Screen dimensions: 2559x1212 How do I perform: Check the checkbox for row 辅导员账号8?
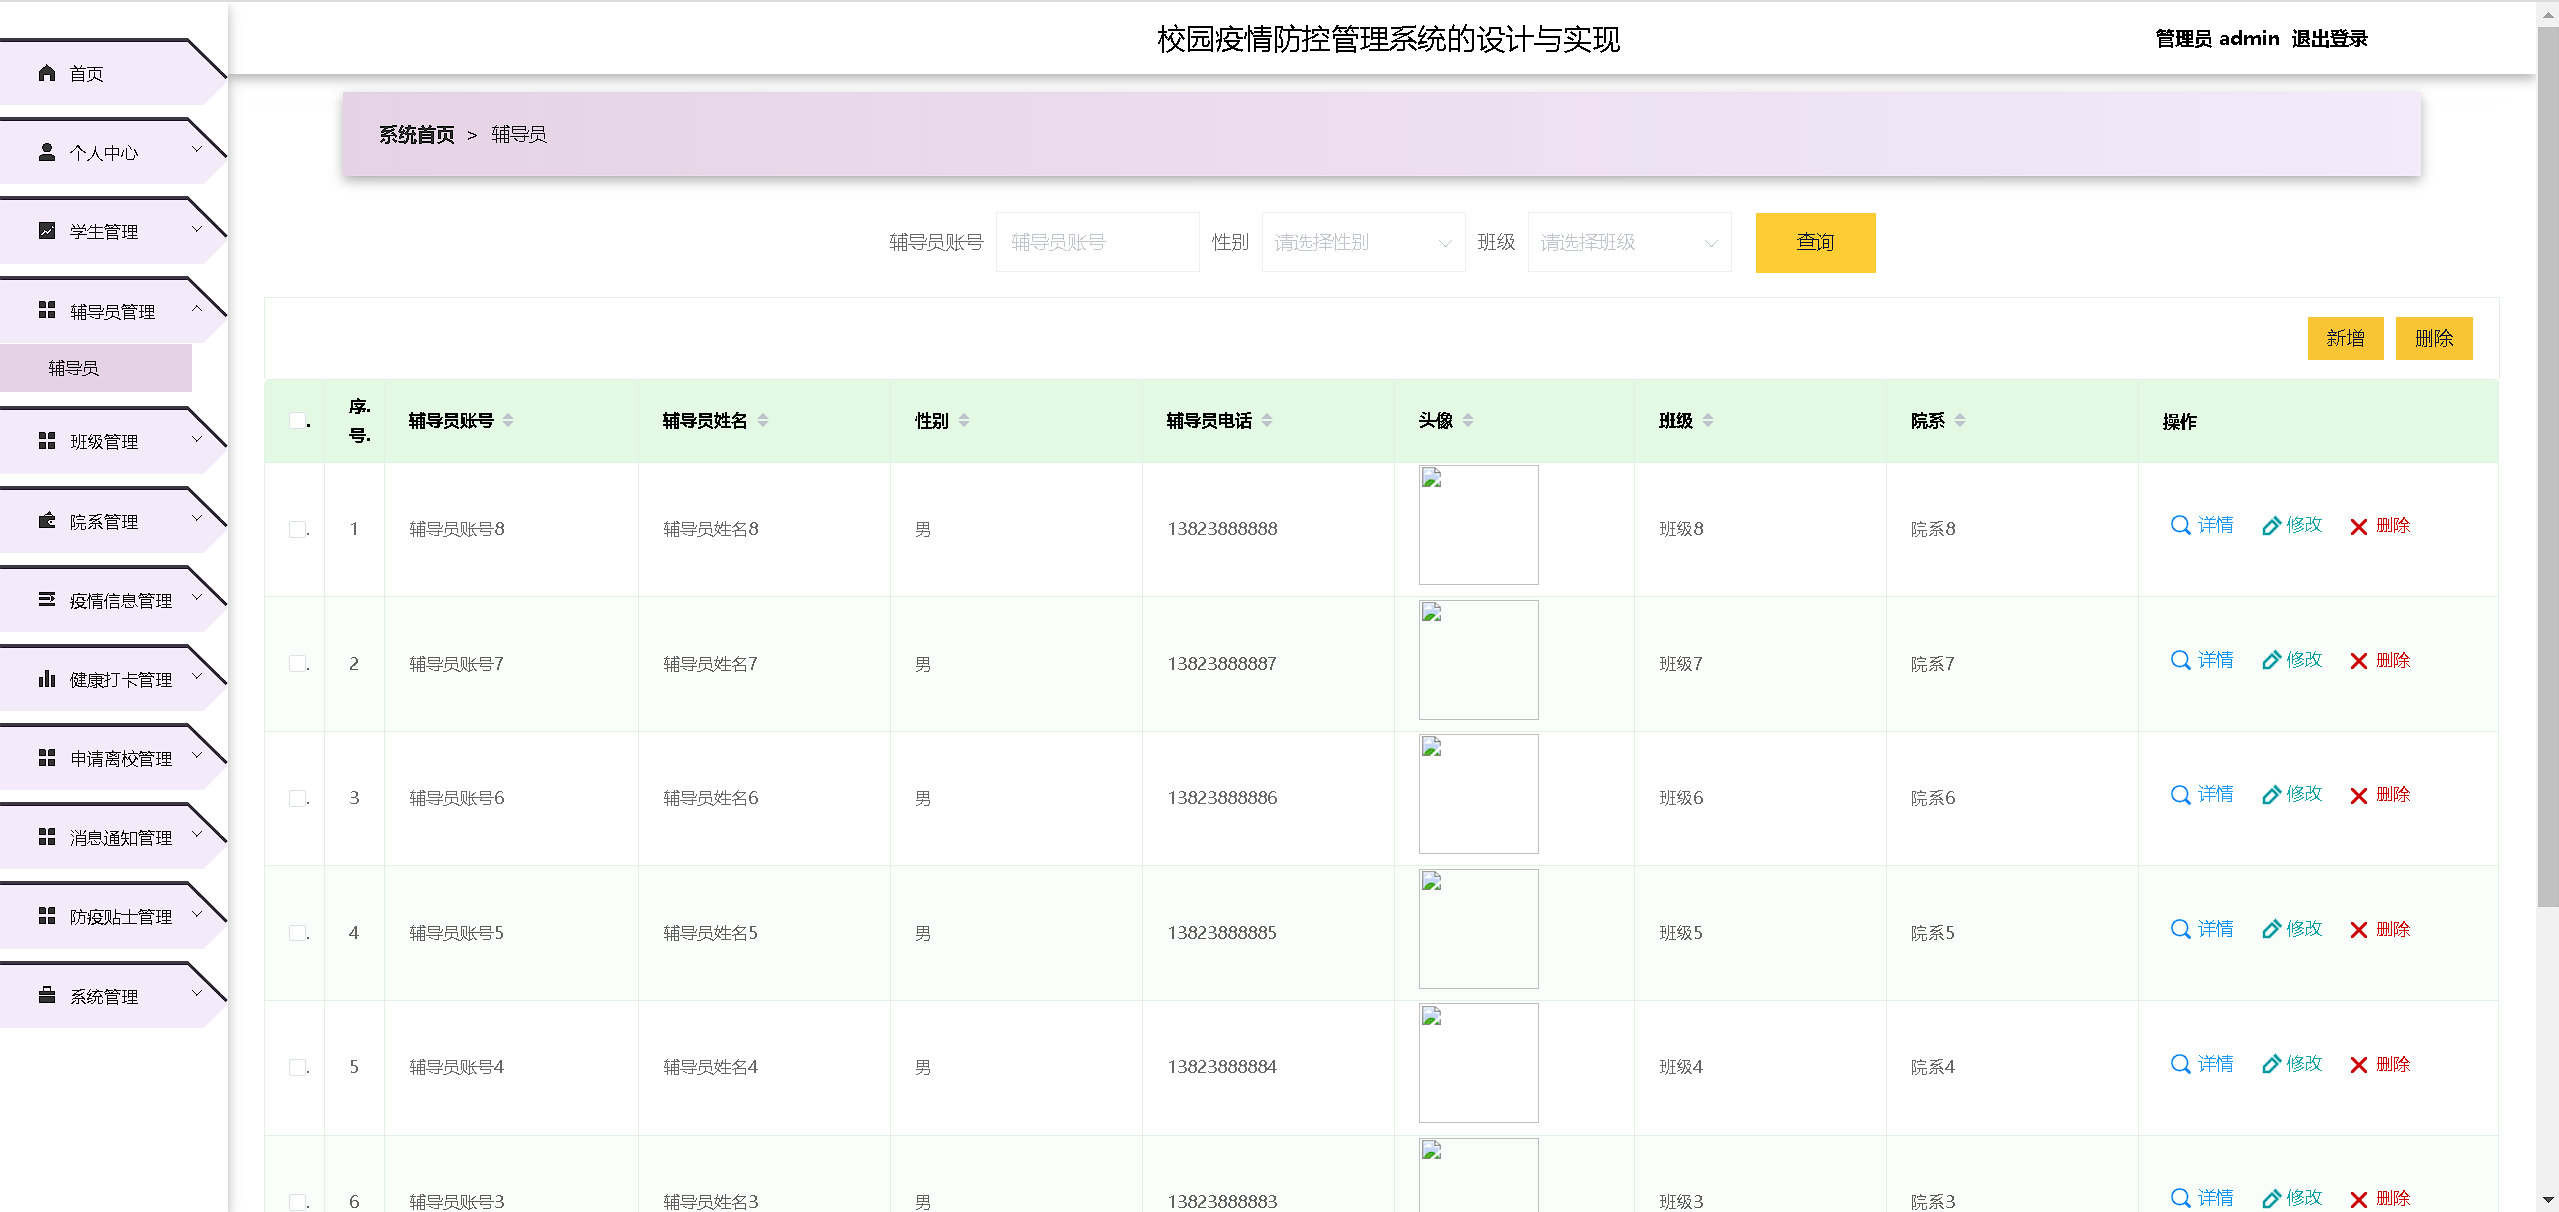pyautogui.click(x=297, y=529)
